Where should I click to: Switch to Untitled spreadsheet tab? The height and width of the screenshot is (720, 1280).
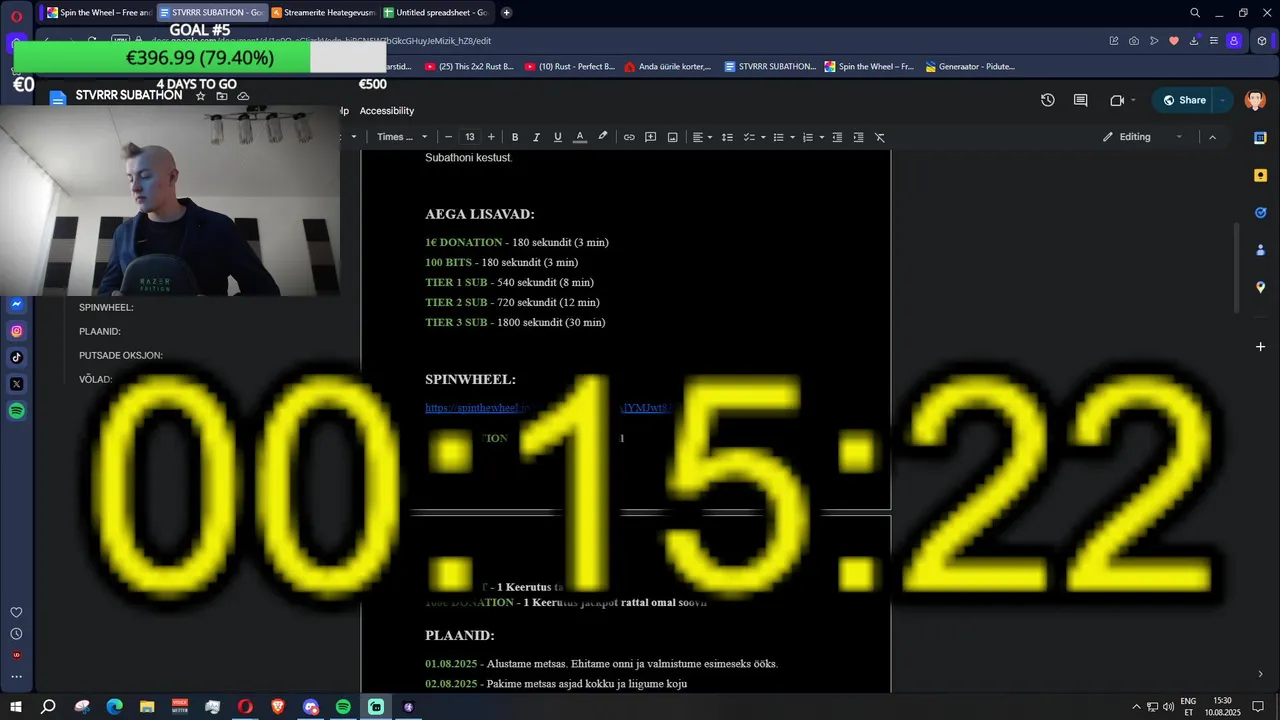[436, 13]
